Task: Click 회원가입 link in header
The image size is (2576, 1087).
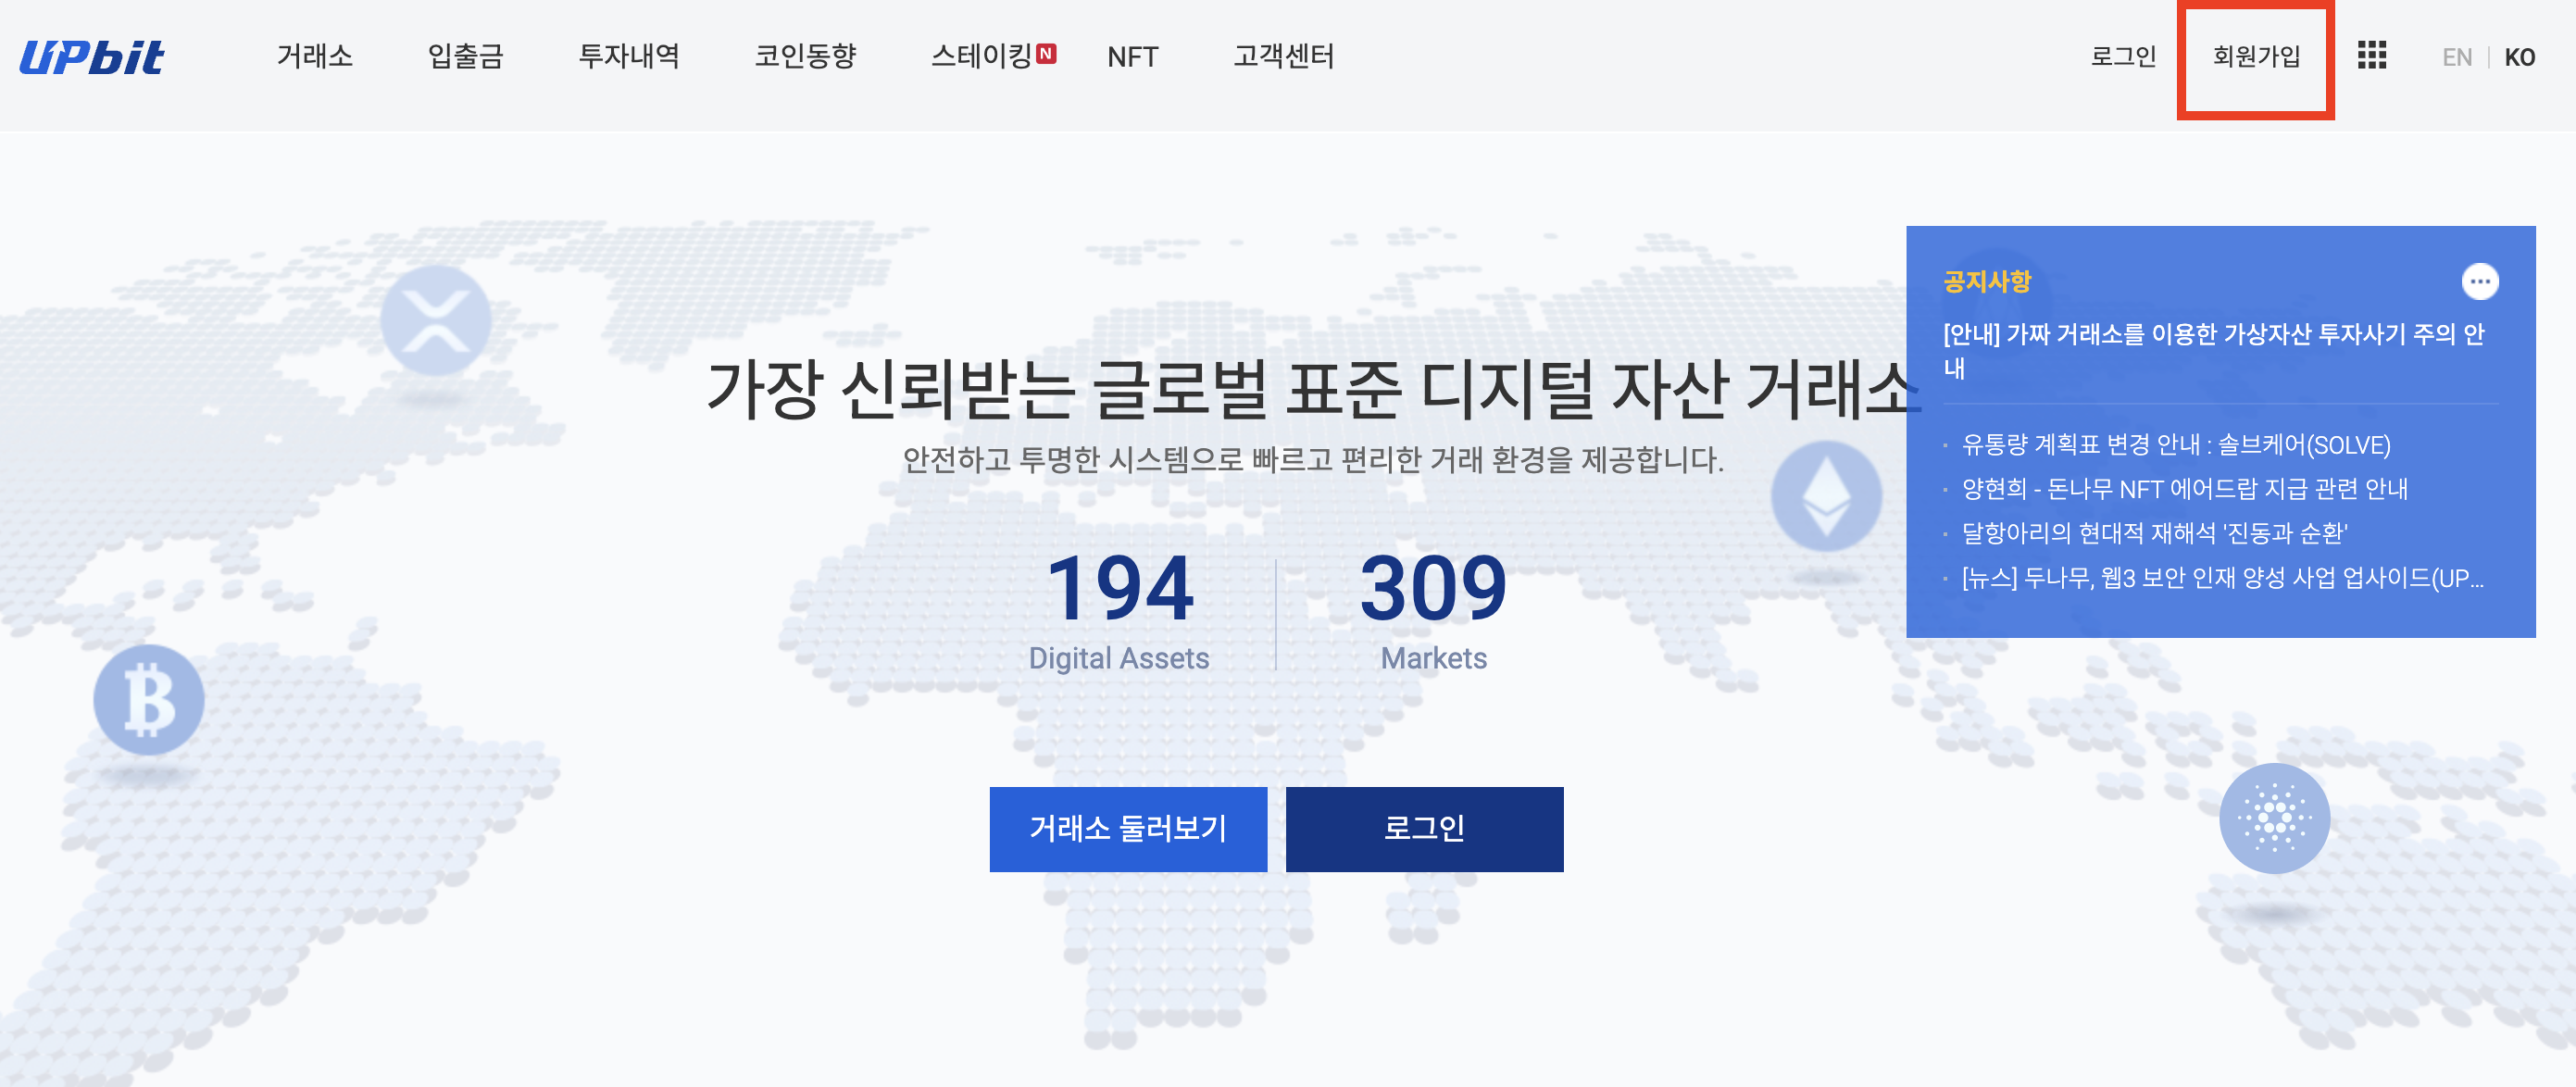Action: (2256, 57)
